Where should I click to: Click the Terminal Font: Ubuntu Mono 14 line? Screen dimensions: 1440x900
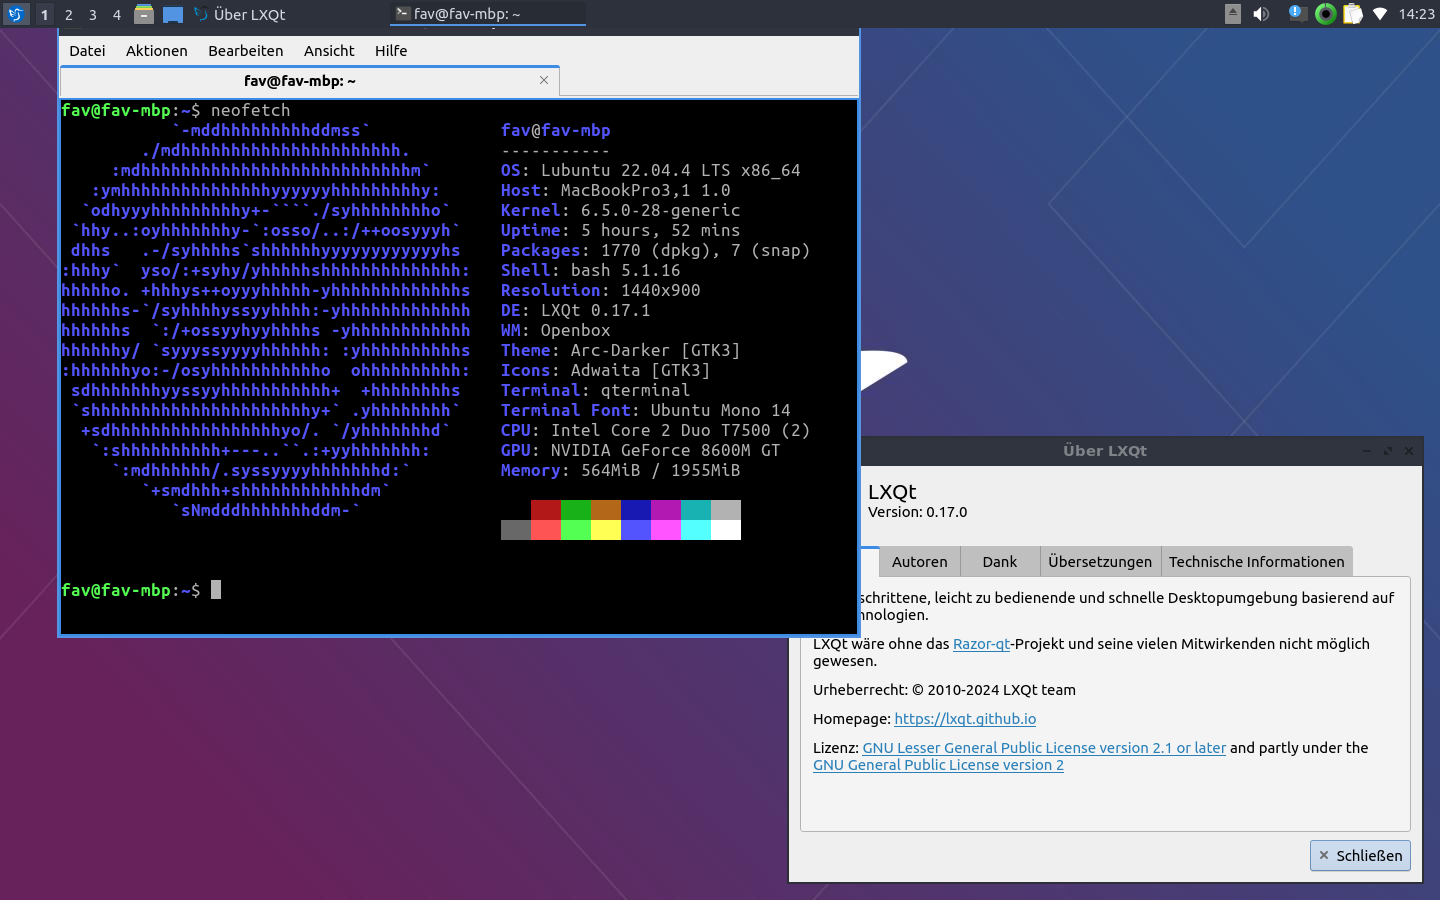(646, 410)
